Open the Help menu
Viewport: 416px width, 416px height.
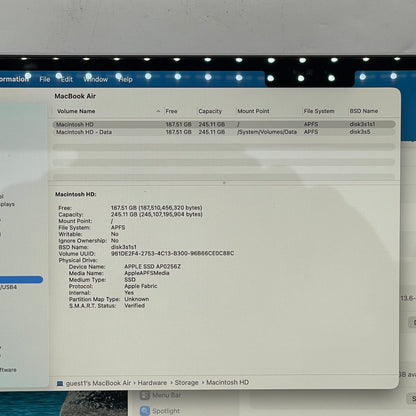(126, 79)
